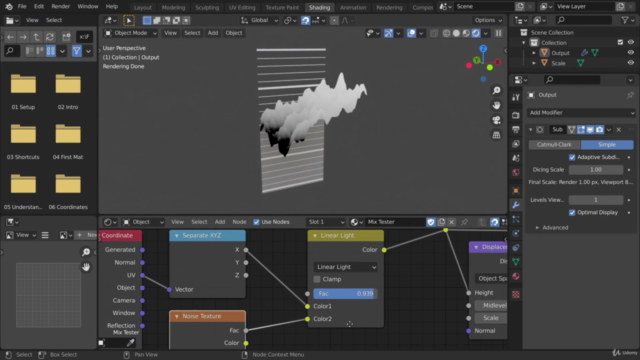Open Object Mode dropdown in viewport

tap(131, 33)
